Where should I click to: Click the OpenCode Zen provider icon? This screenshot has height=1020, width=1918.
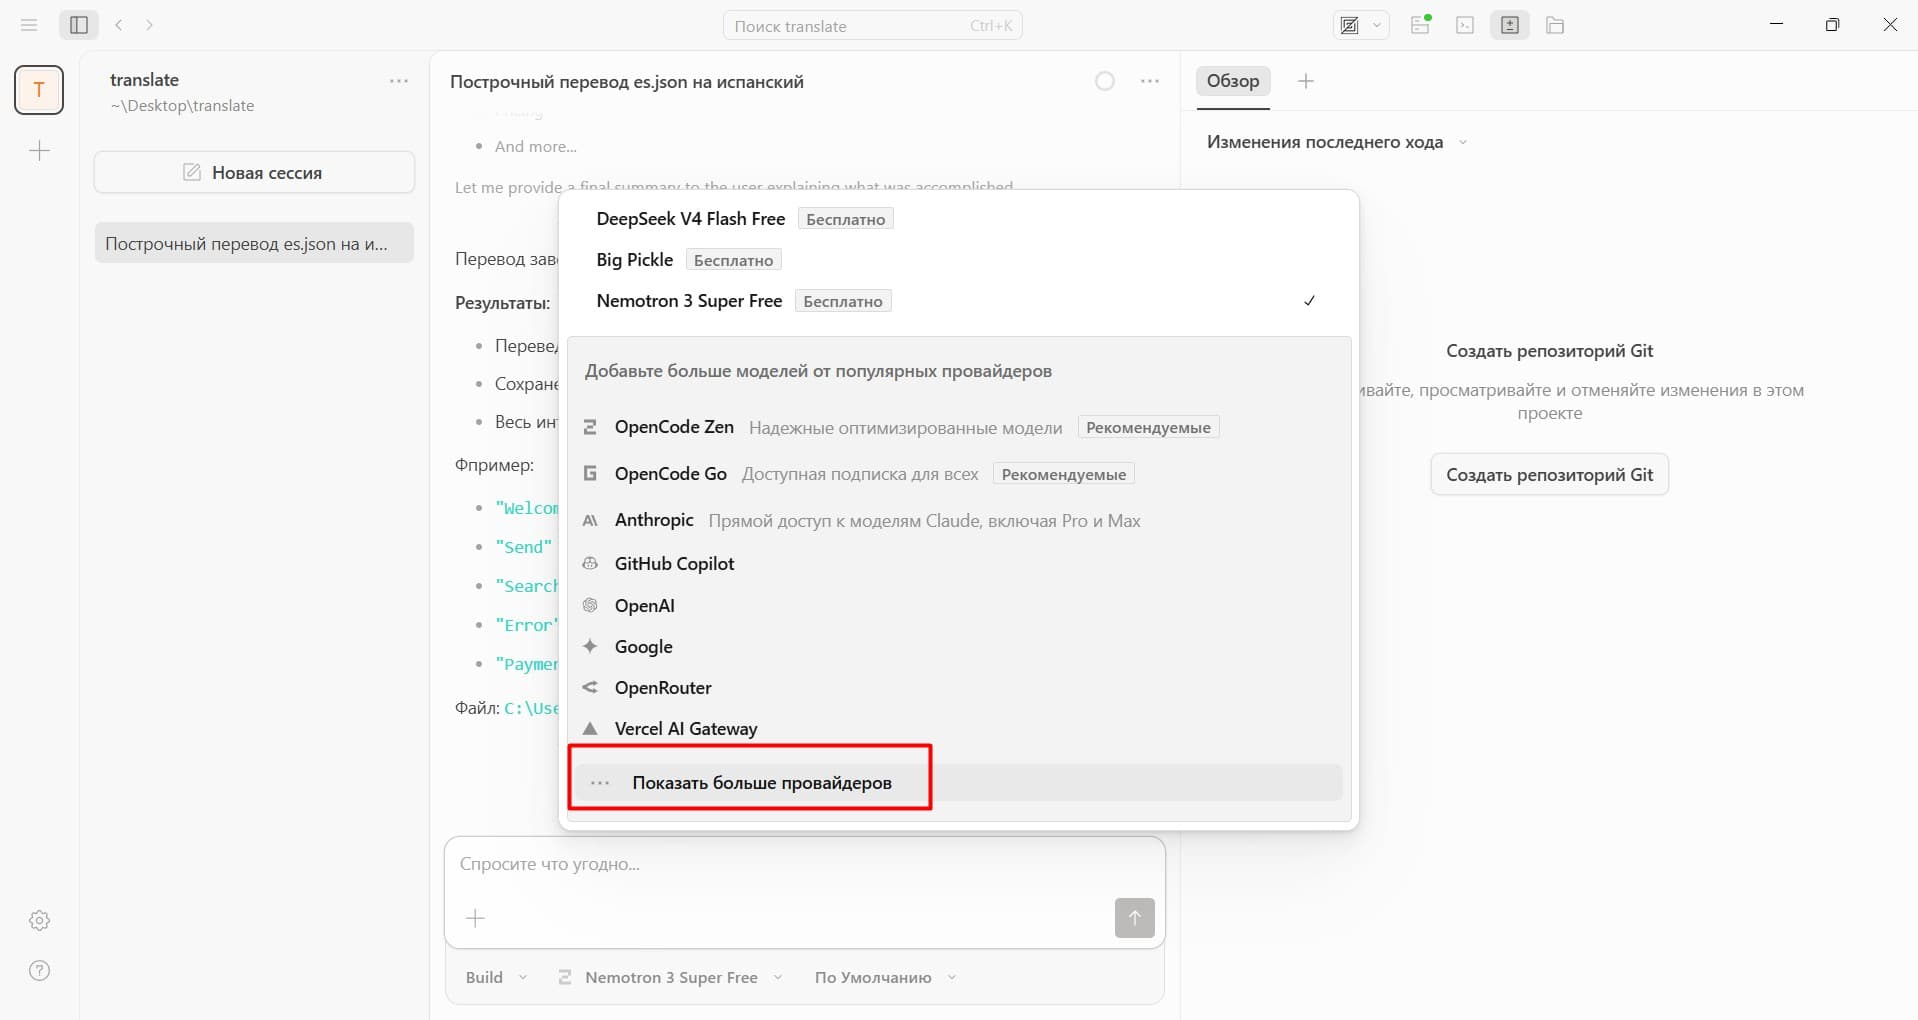click(x=590, y=427)
